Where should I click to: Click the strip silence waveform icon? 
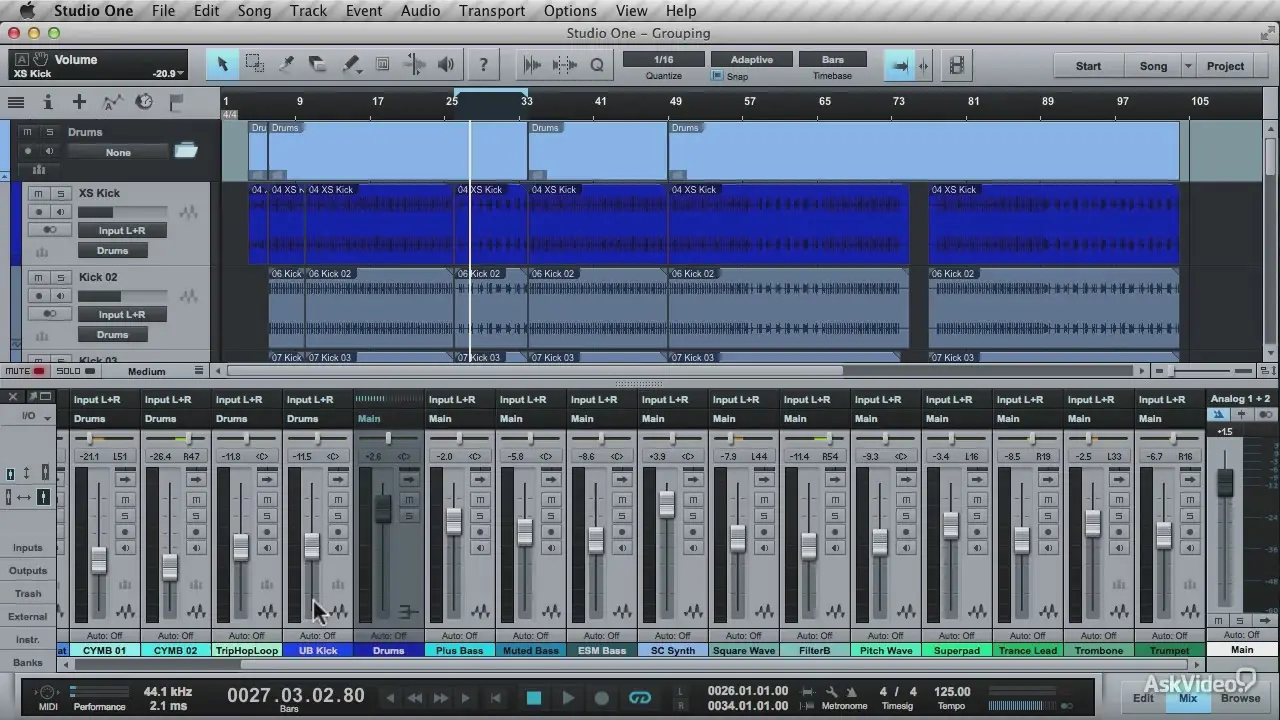[565, 65]
